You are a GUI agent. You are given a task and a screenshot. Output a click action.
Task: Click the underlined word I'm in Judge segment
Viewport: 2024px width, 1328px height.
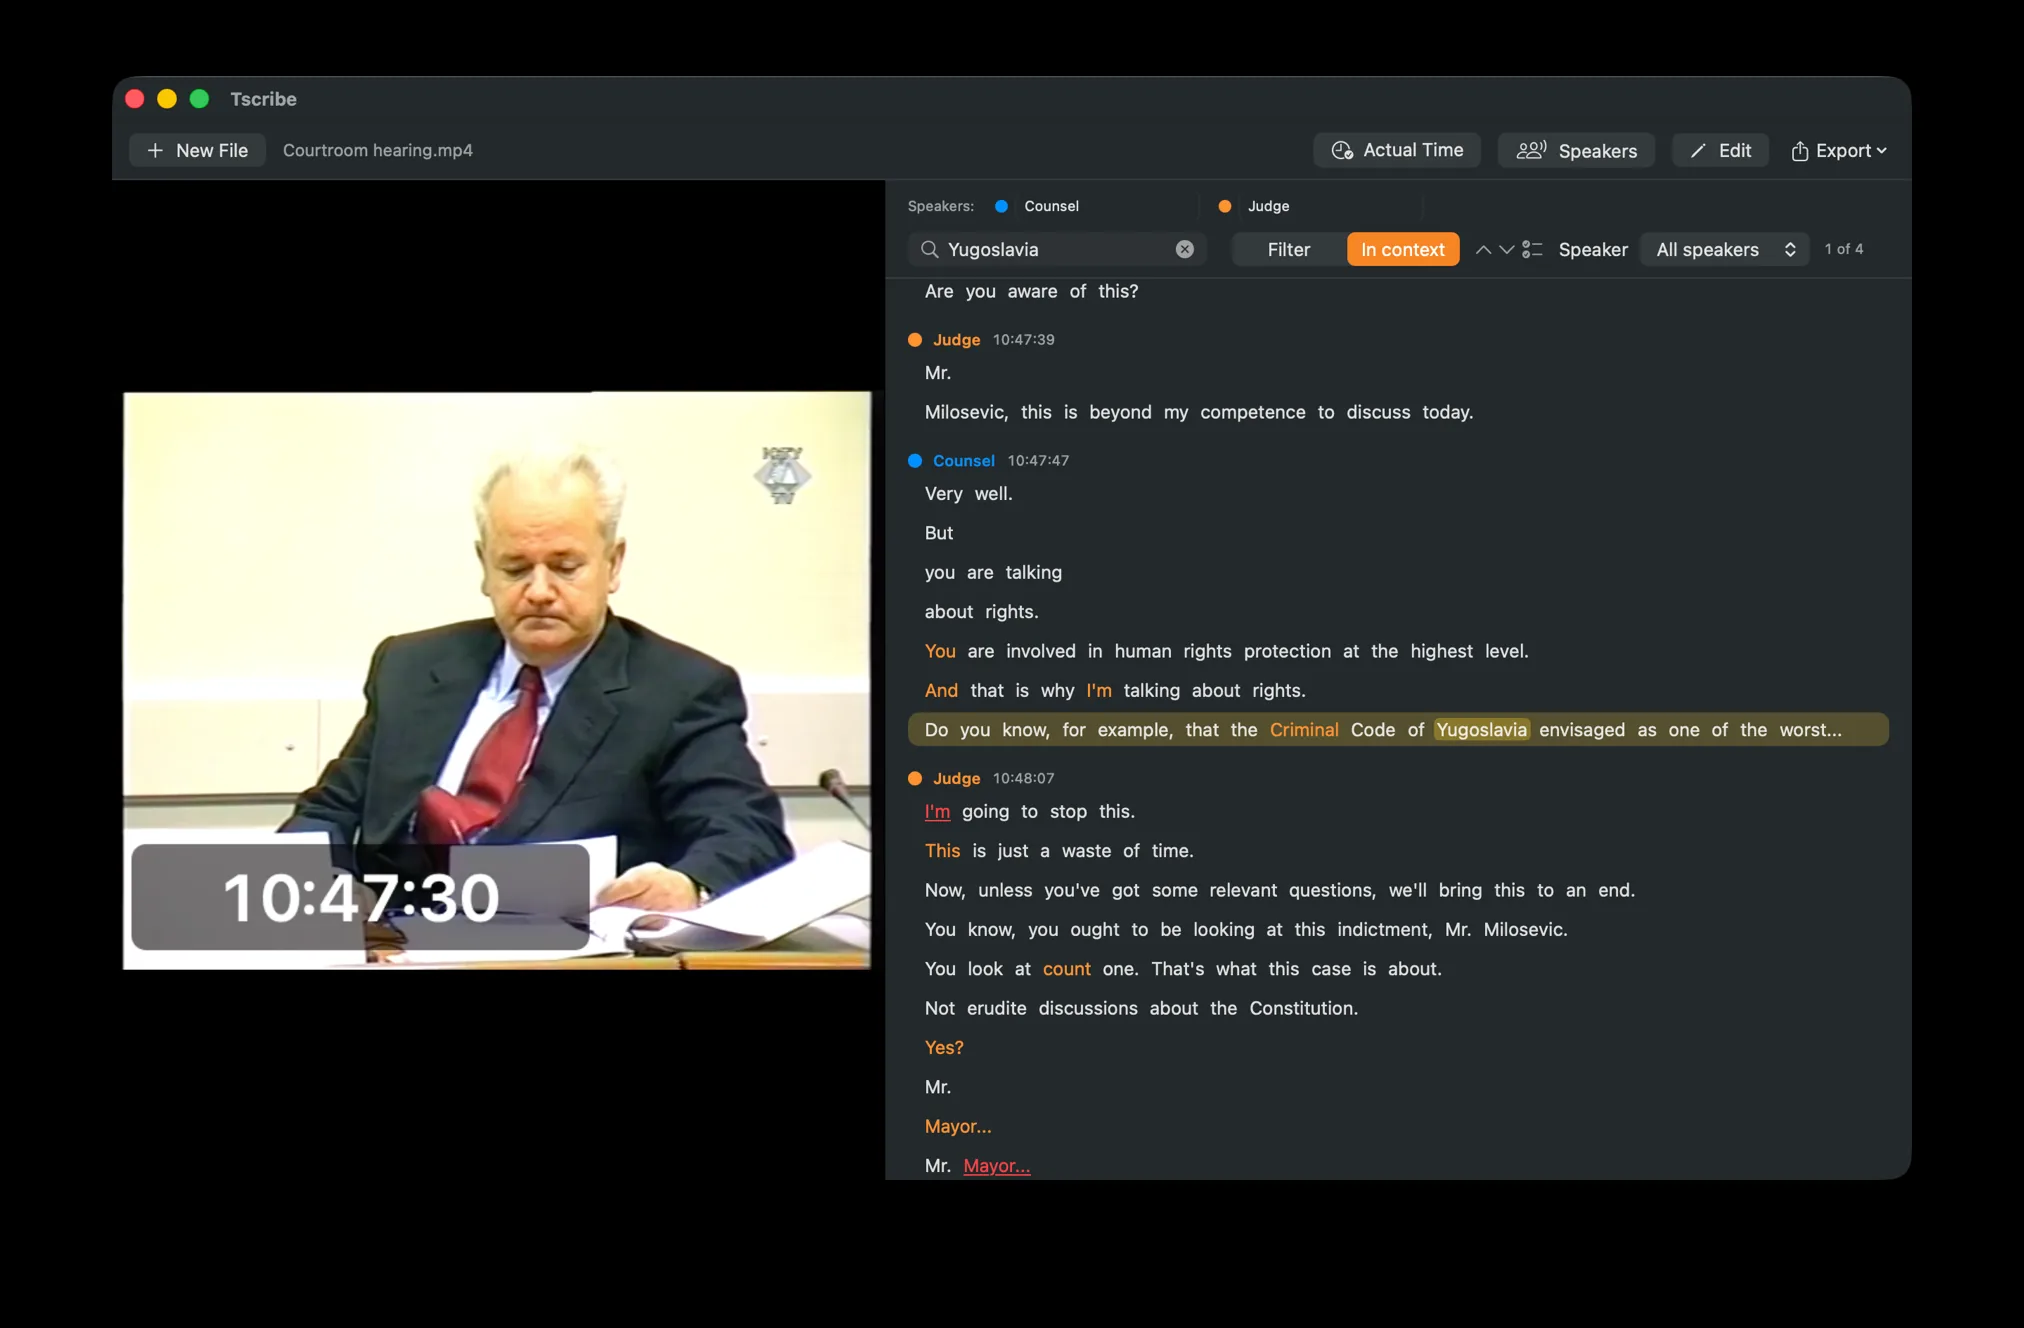pyautogui.click(x=937, y=812)
